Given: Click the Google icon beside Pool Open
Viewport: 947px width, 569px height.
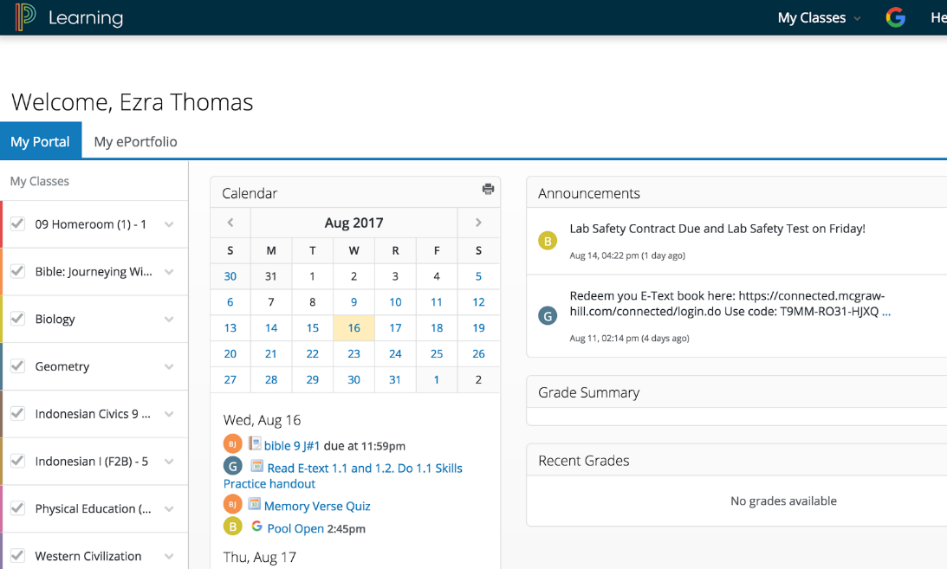Looking at the screenshot, I should tap(257, 527).
